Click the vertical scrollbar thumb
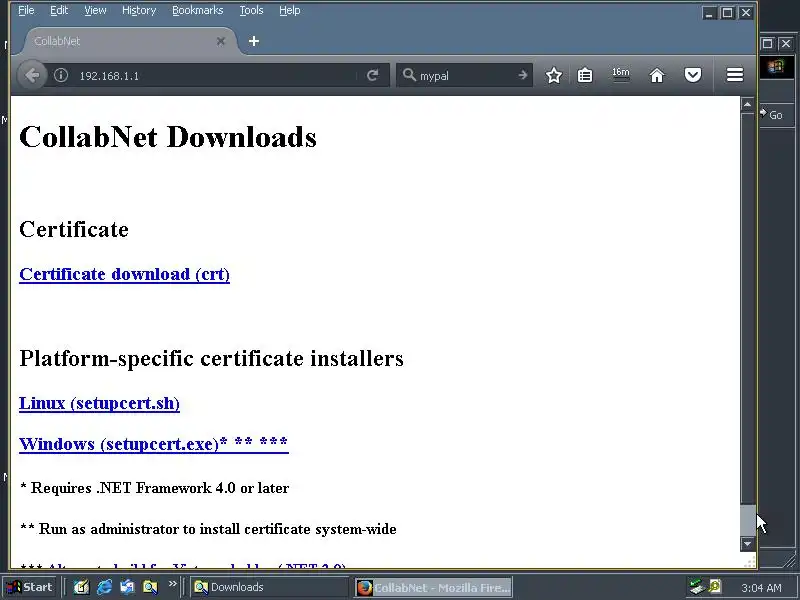 [x=747, y=520]
